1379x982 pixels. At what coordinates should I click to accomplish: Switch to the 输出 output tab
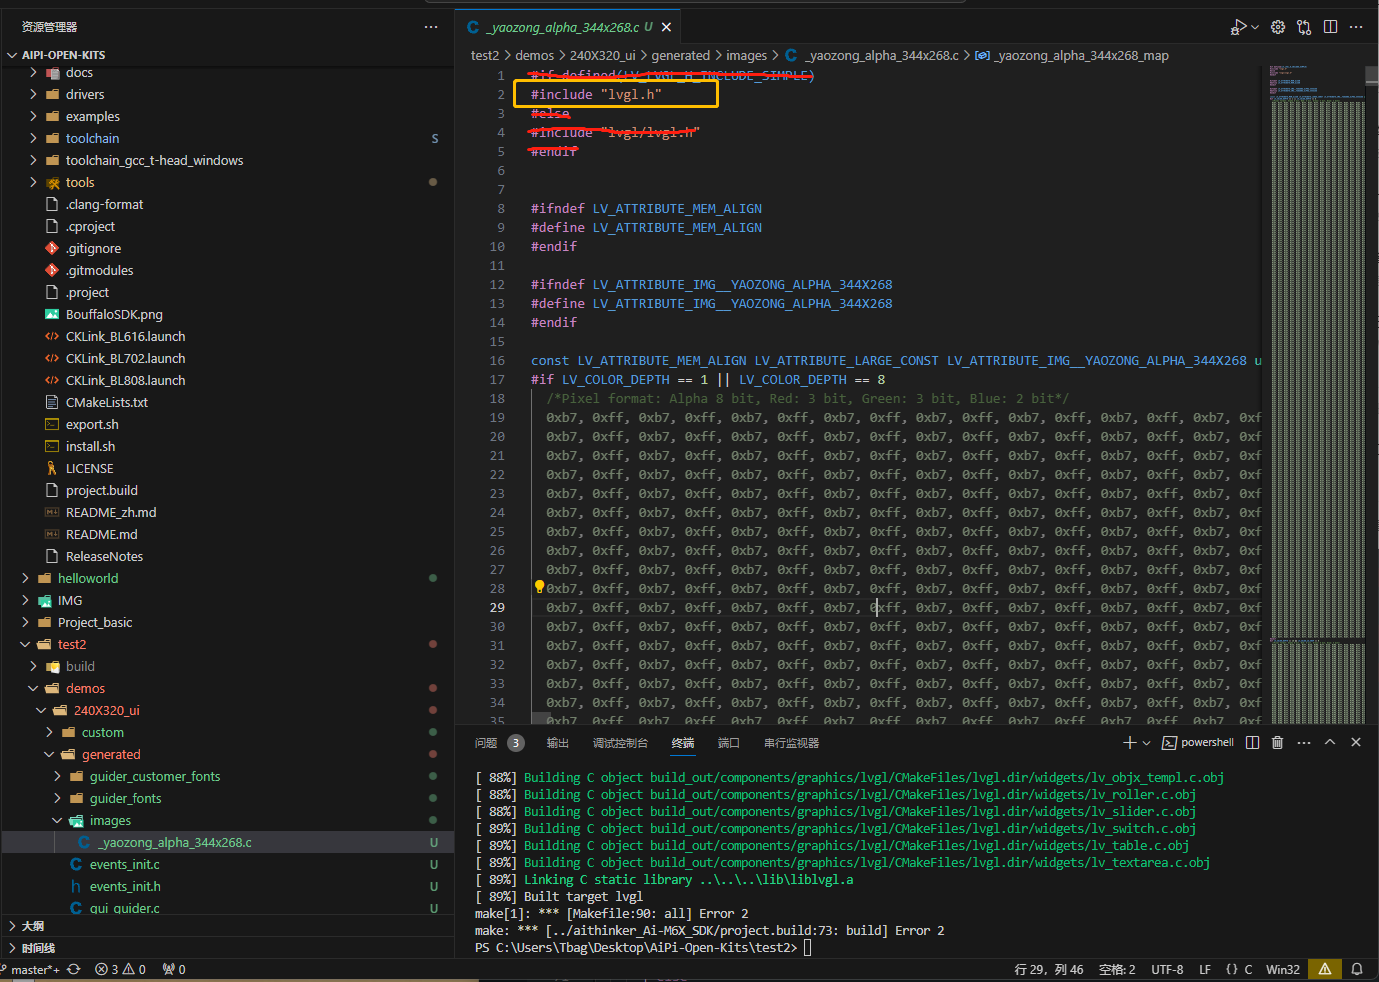point(558,743)
